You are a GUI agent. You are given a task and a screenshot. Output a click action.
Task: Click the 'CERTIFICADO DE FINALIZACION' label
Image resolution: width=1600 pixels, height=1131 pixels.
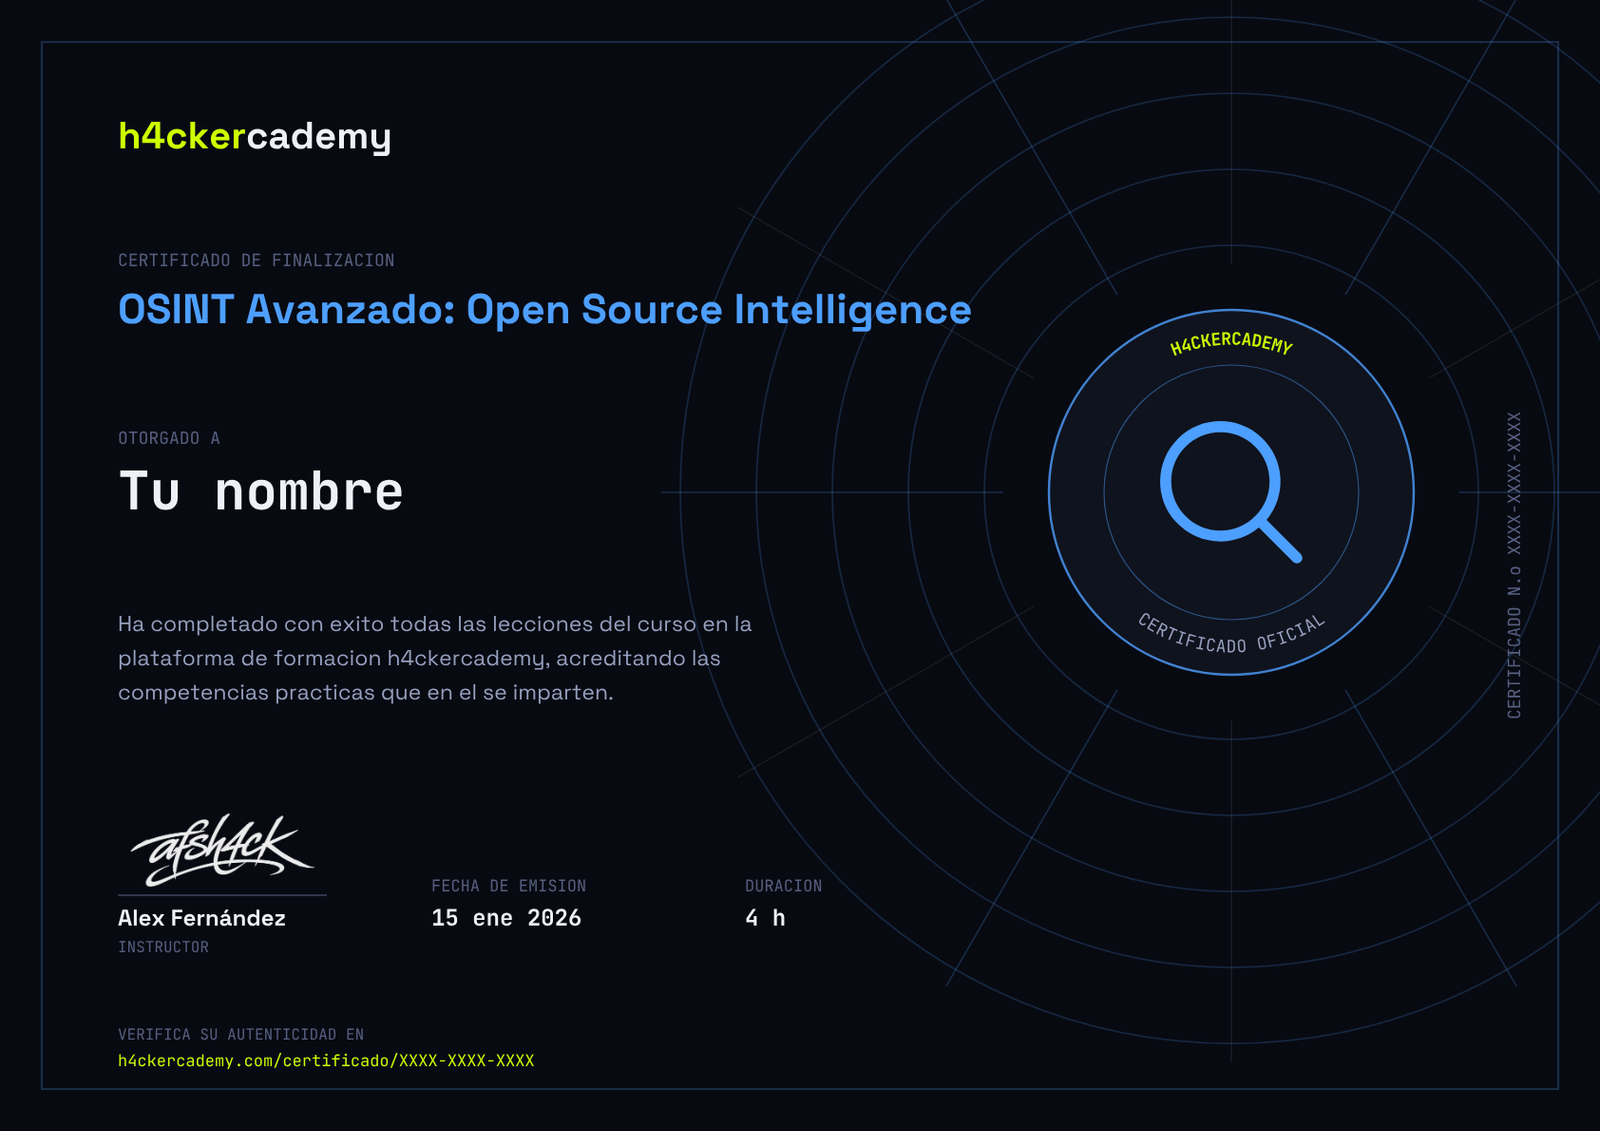pyautogui.click(x=256, y=260)
